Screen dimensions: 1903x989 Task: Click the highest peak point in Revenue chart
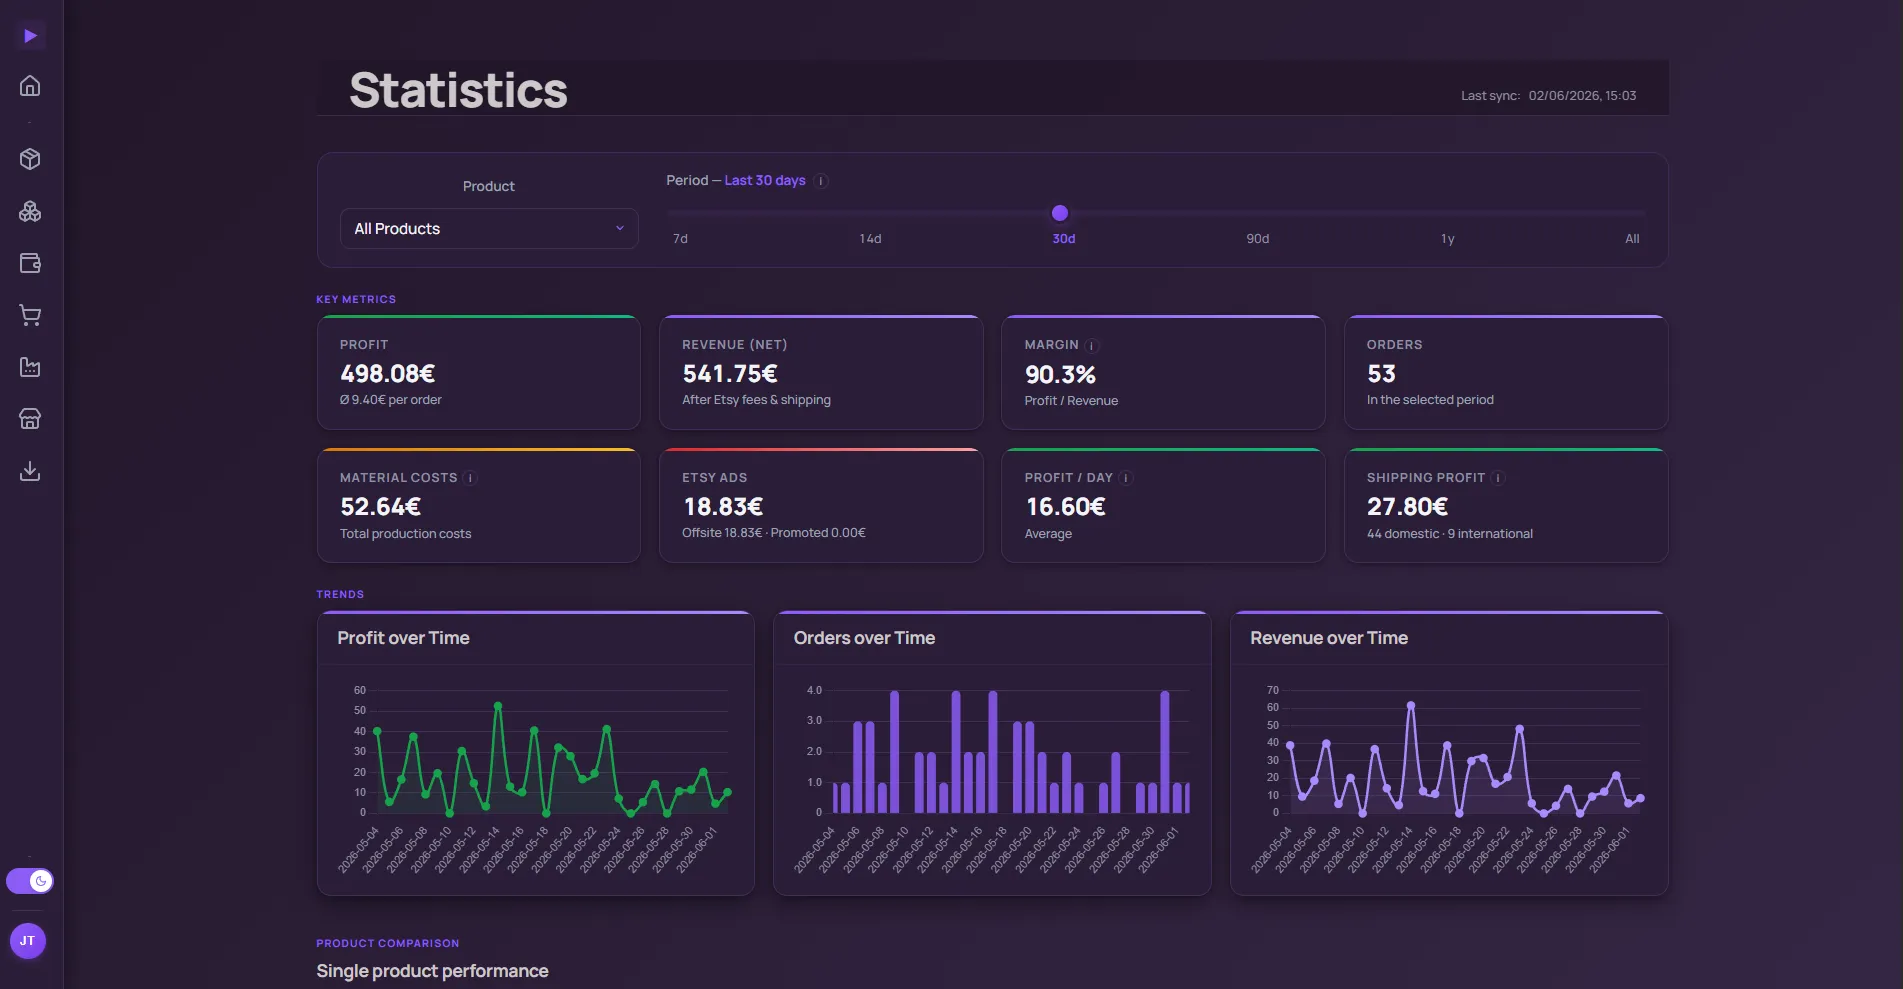click(1411, 706)
